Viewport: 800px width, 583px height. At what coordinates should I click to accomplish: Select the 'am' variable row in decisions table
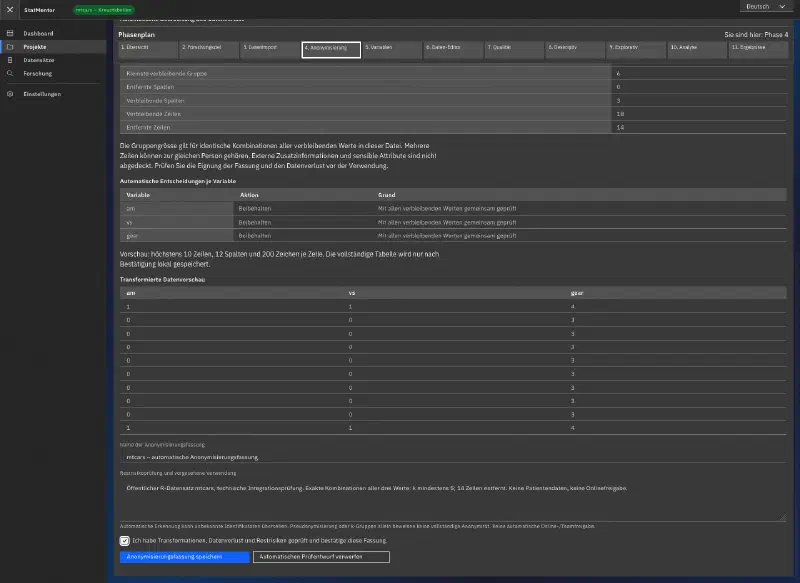(x=453, y=209)
